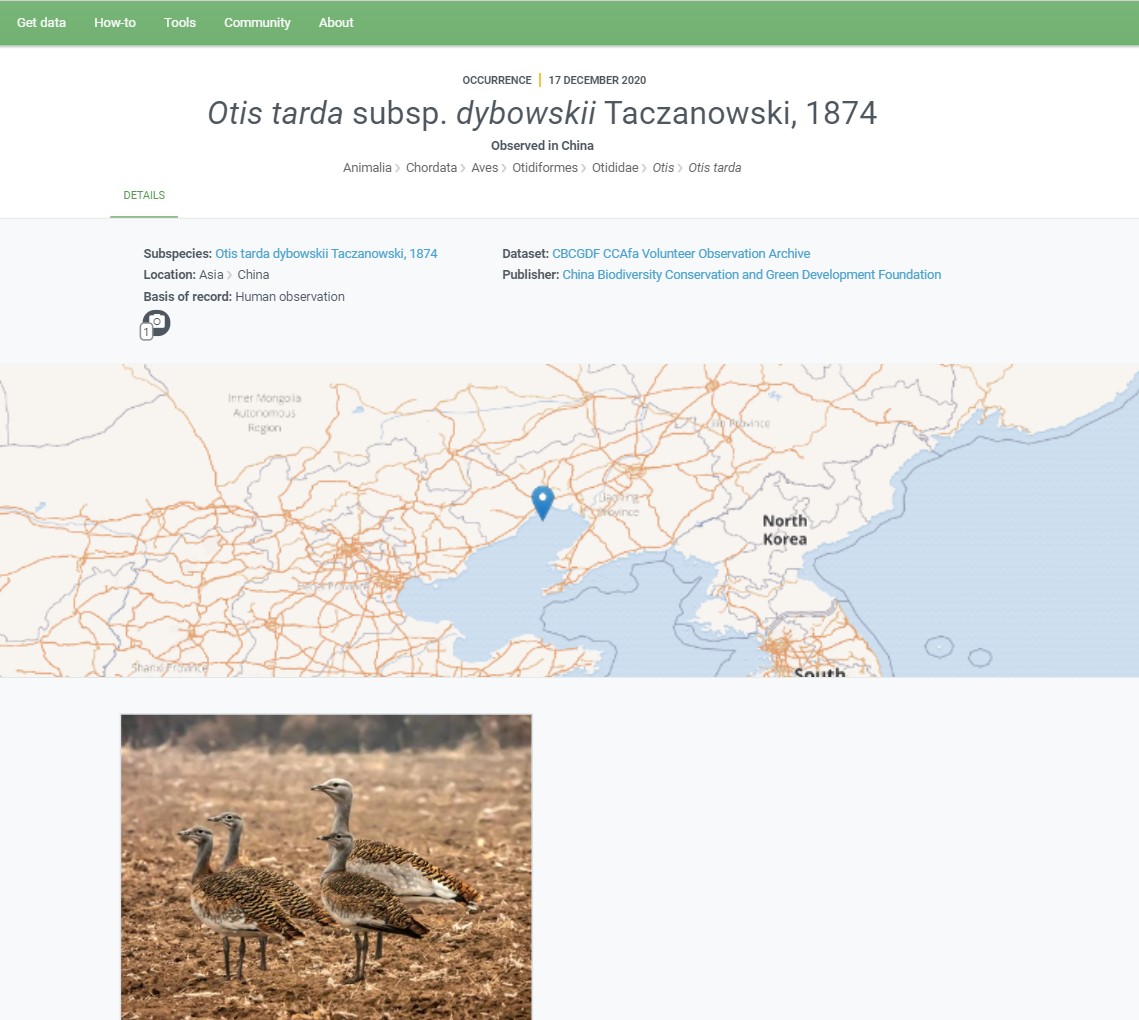Open the Get data menu
Image resolution: width=1139 pixels, height=1020 pixels.
point(41,23)
